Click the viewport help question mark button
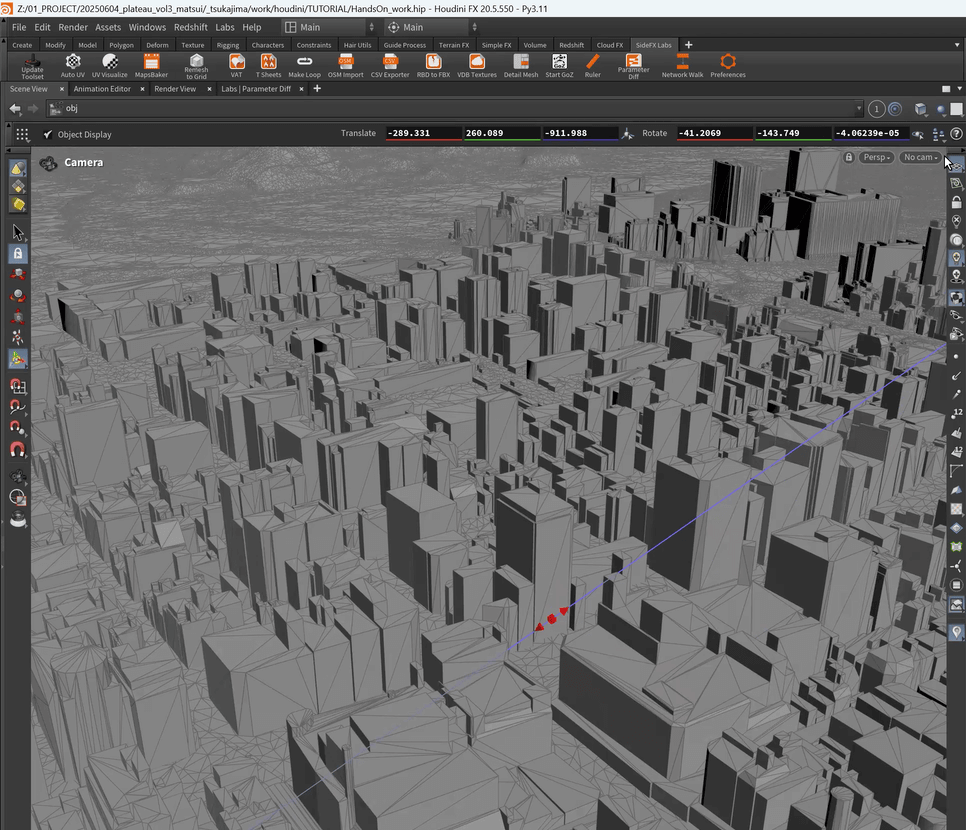Image resolution: width=966 pixels, height=830 pixels. click(956, 134)
